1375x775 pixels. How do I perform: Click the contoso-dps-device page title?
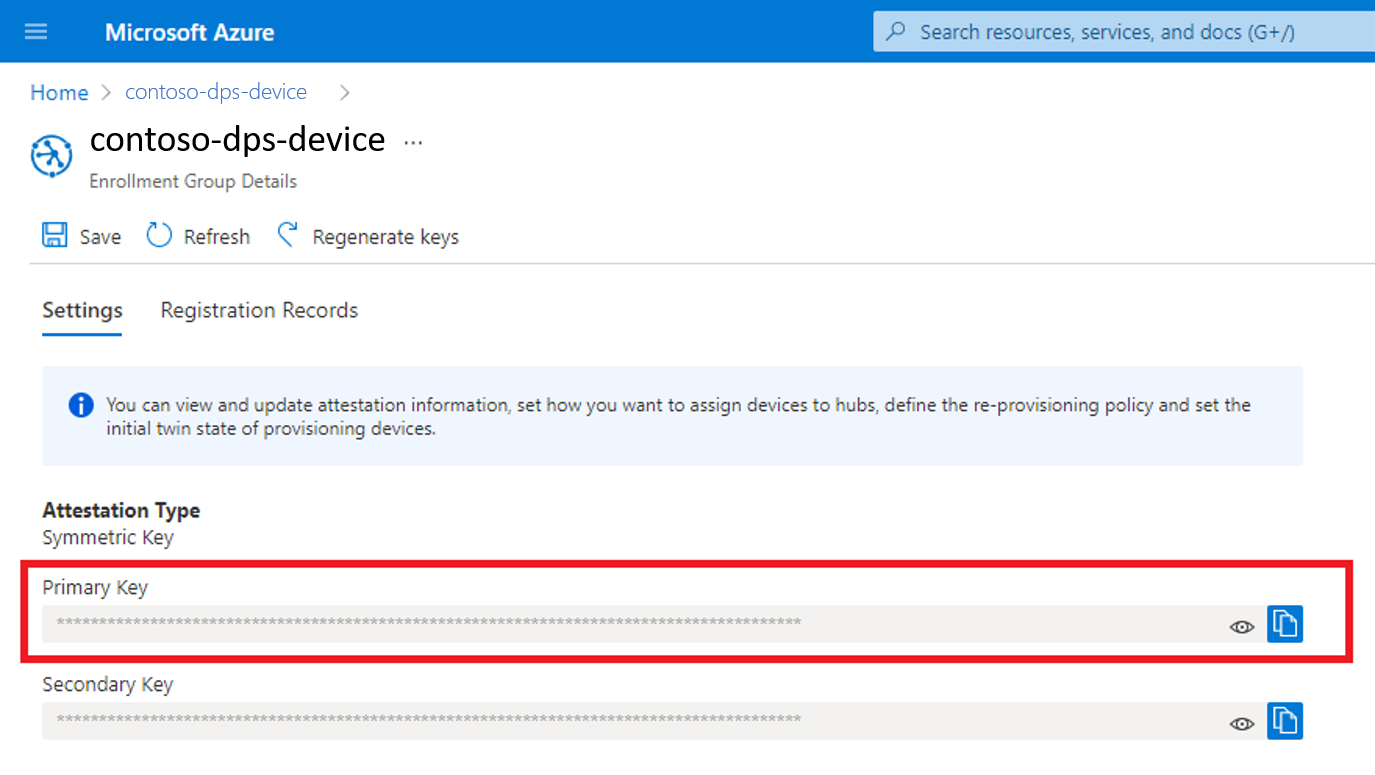[x=237, y=139]
